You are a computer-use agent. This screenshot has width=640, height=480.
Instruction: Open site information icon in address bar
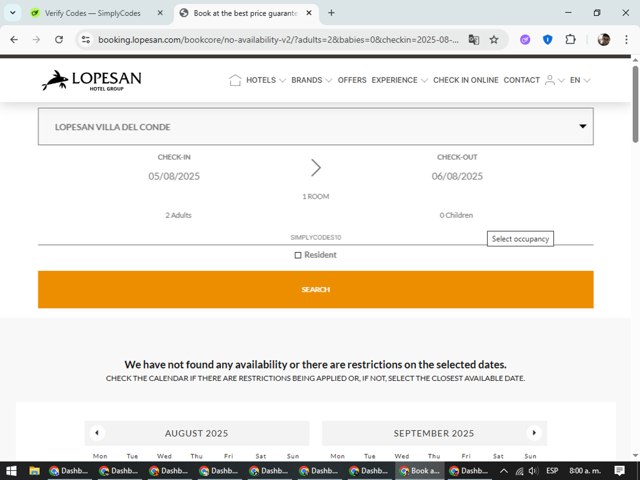pyautogui.click(x=86, y=40)
